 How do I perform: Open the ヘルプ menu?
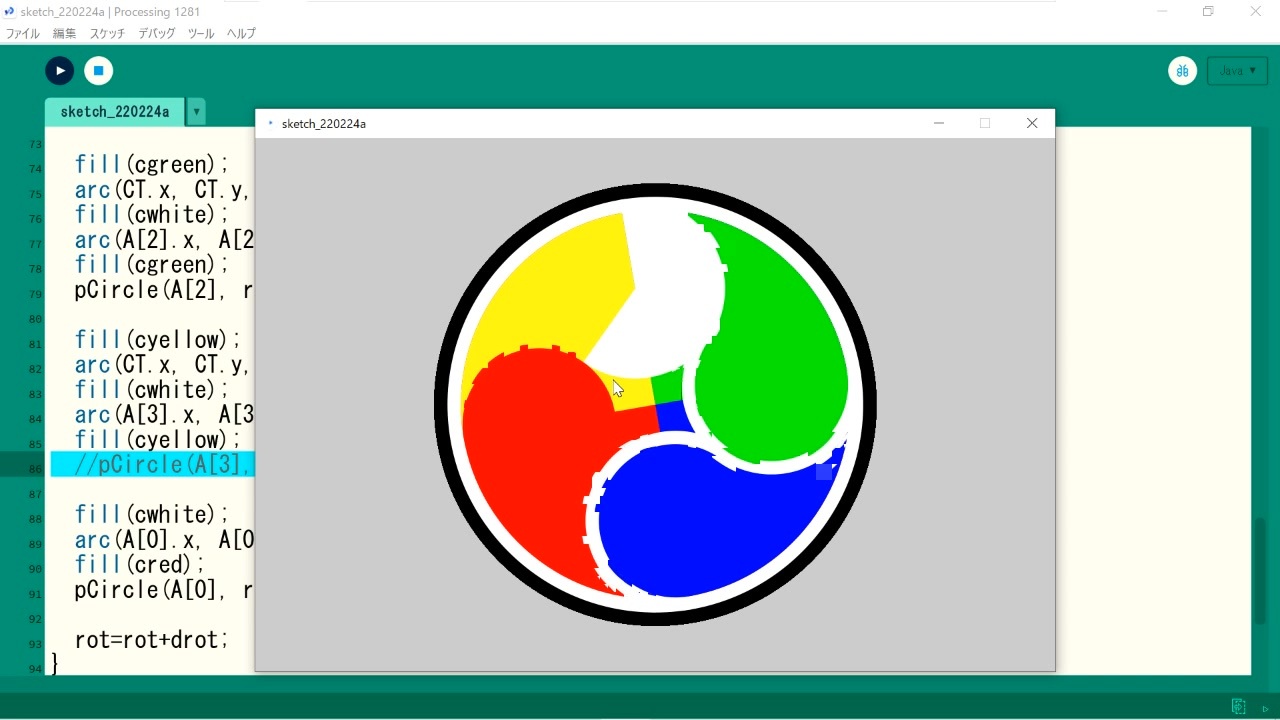click(241, 33)
